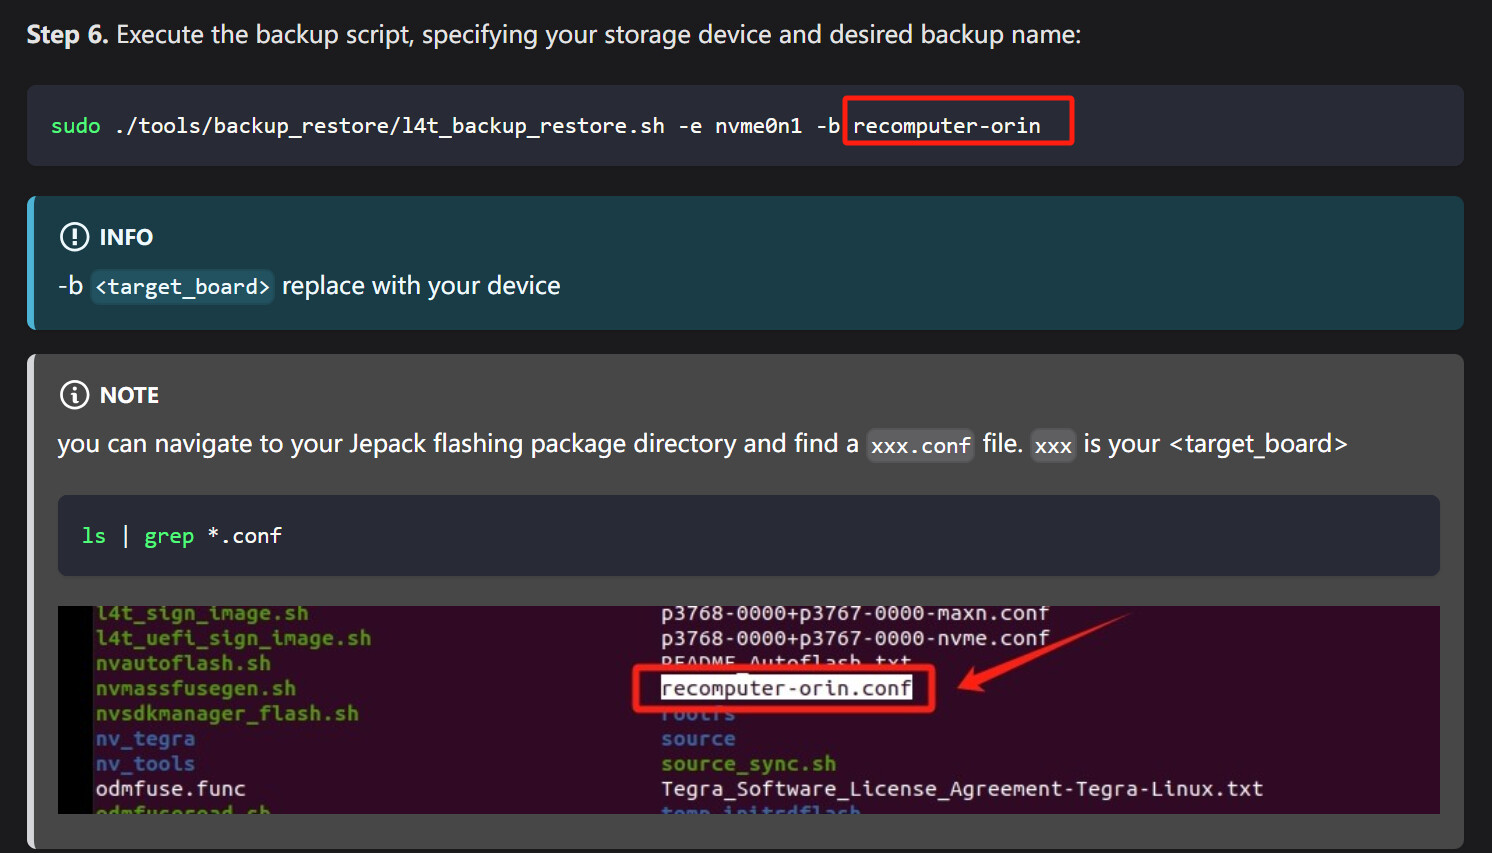This screenshot has width=1492, height=853.
Task: Click 'nv_tegra' directory in terminal listing
Action: coord(145,739)
